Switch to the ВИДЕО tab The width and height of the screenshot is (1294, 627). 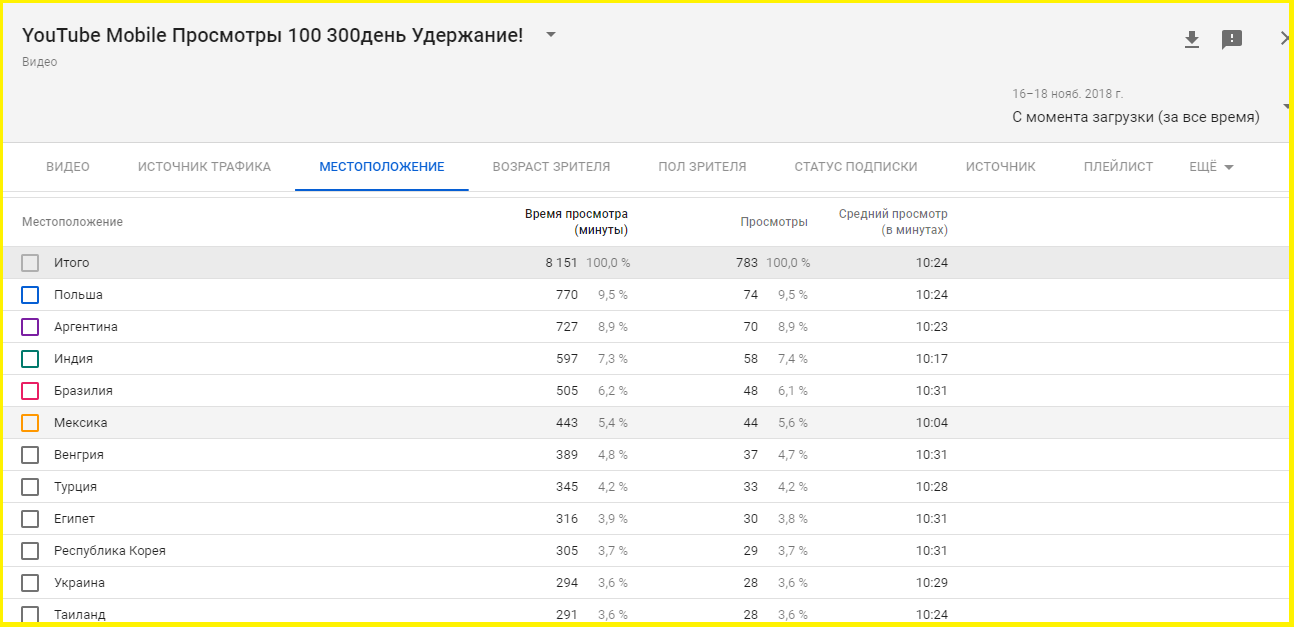(x=68, y=167)
